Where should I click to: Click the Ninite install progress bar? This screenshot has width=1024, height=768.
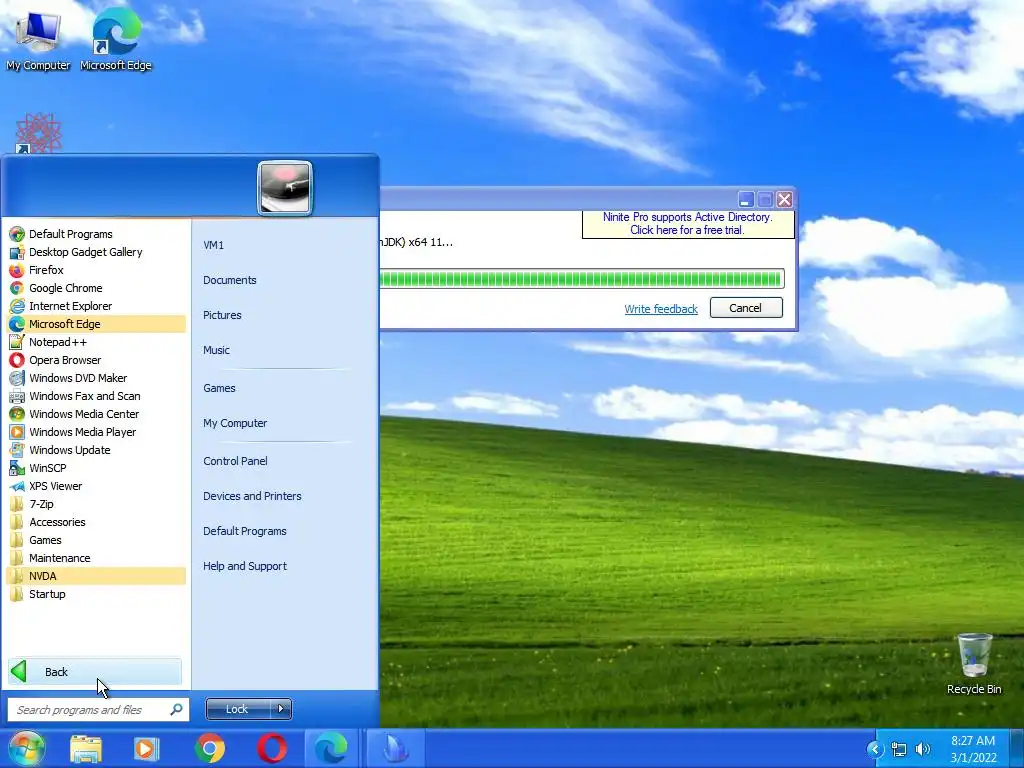(581, 279)
